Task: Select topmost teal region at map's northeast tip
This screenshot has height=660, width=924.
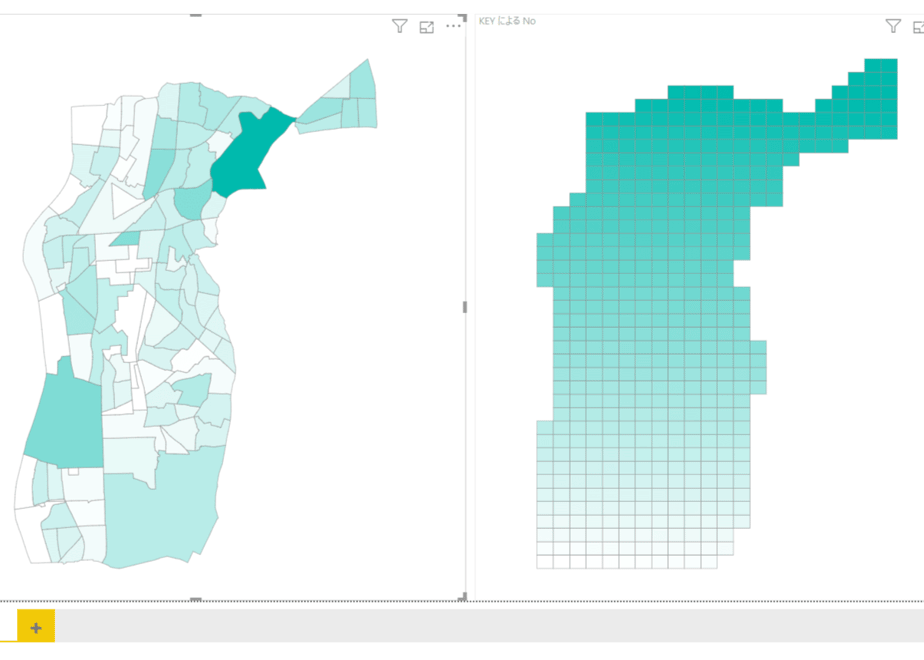Action: click(x=362, y=81)
